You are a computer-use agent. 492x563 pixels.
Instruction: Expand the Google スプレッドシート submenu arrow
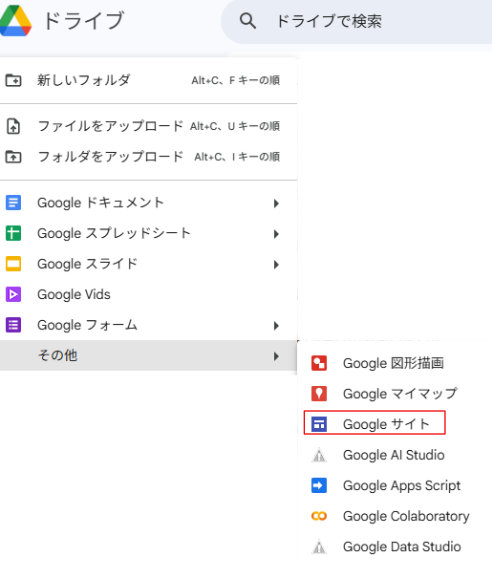pos(276,234)
